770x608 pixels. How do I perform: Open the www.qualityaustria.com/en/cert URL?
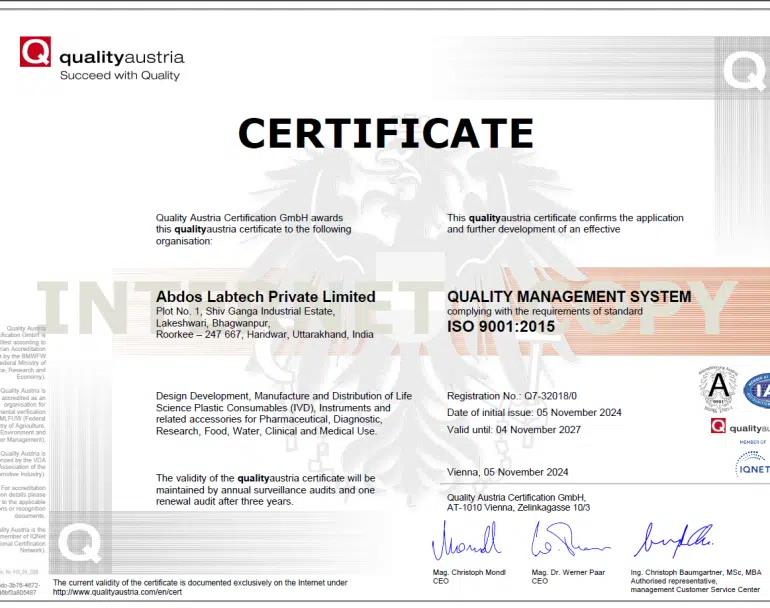coord(117,592)
